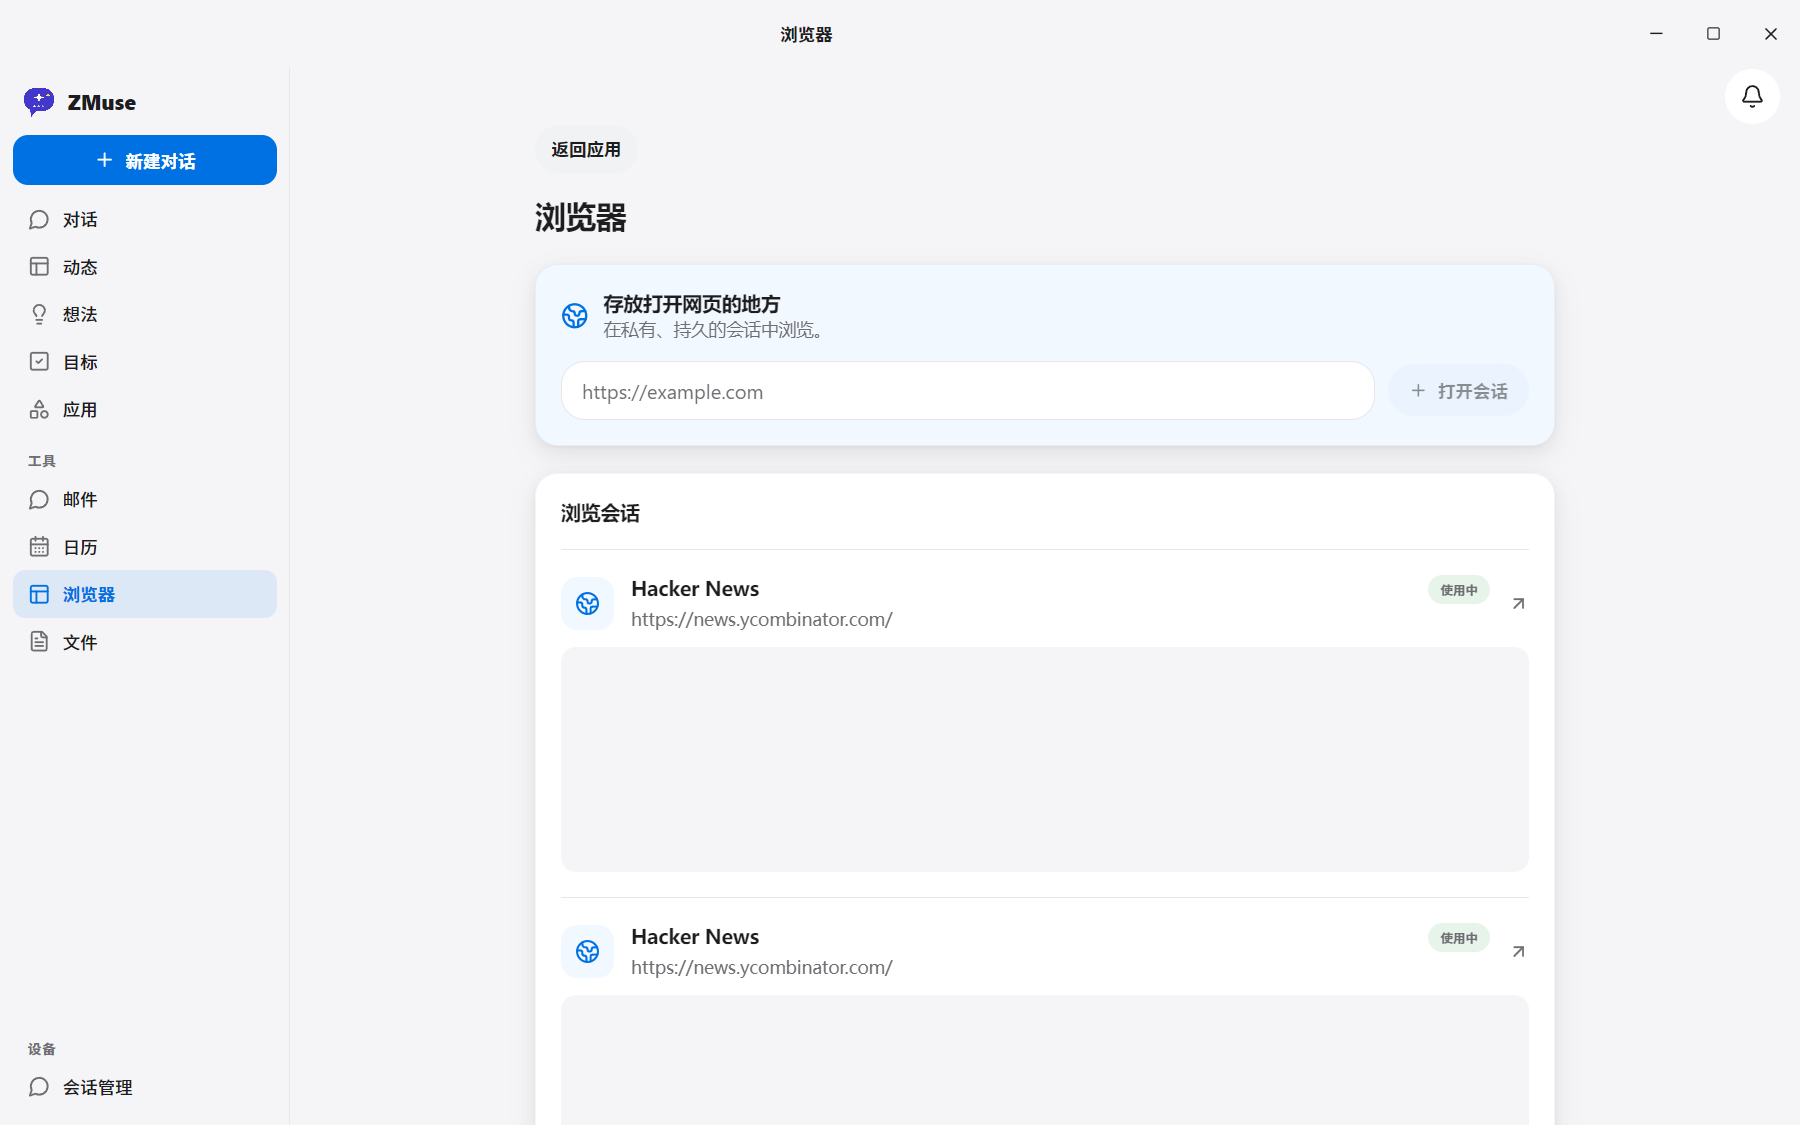Open the 对话 section in sidebar
The image size is (1800, 1125).
(145, 219)
